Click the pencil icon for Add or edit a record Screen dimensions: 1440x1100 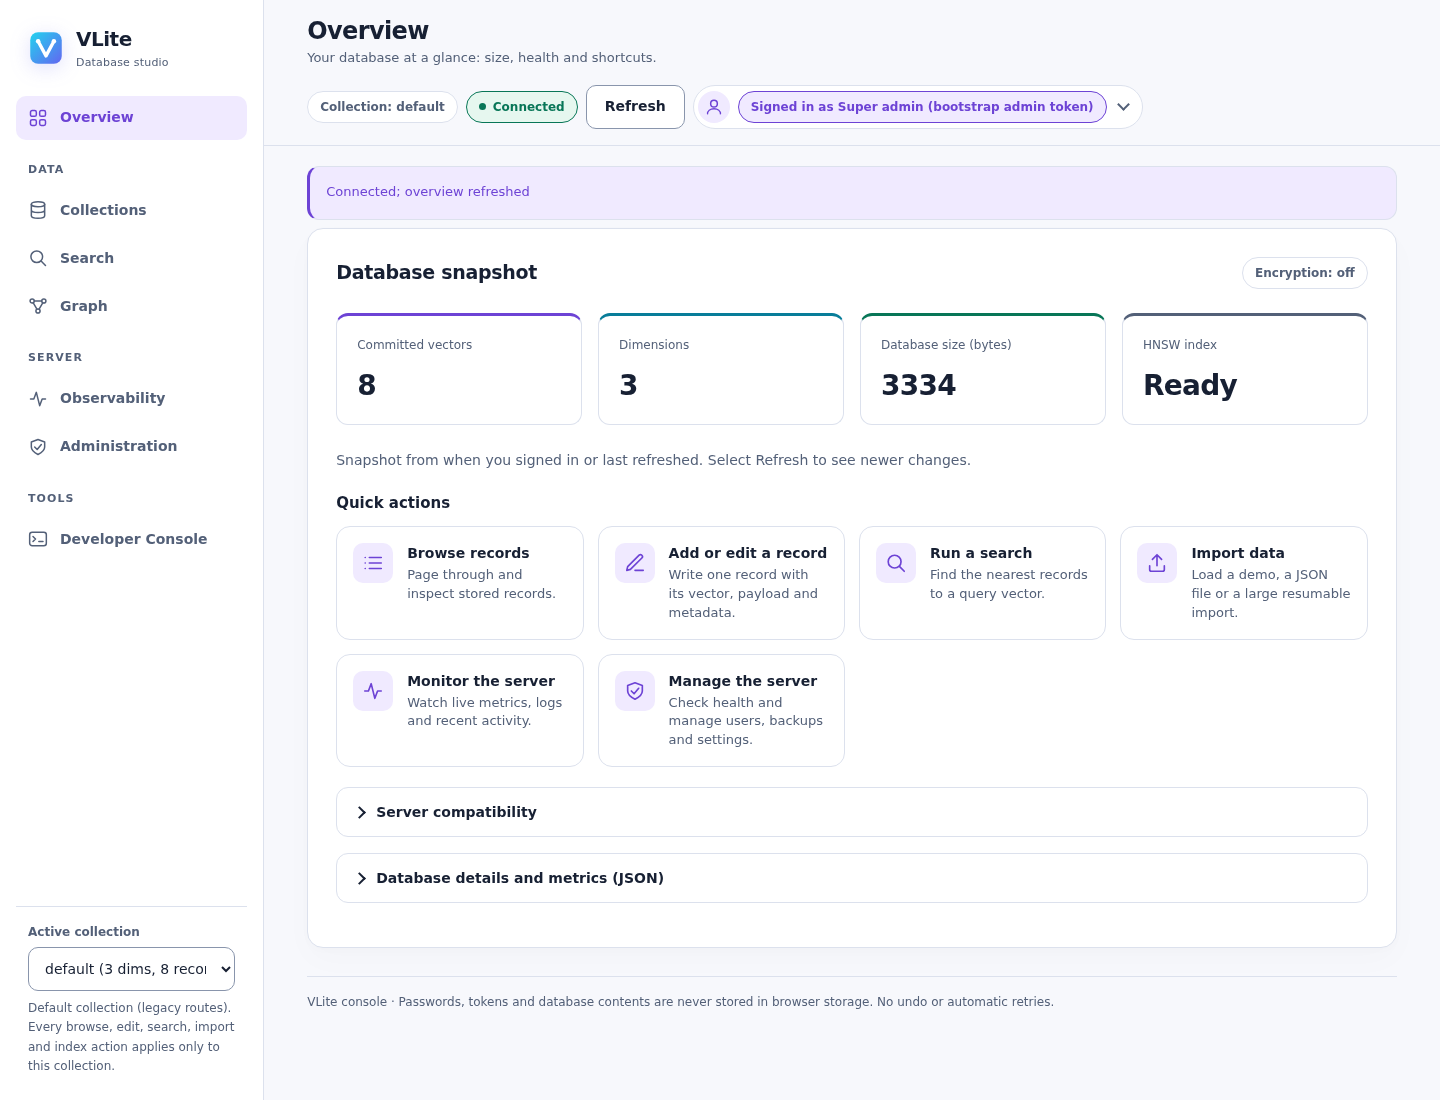[x=635, y=563]
